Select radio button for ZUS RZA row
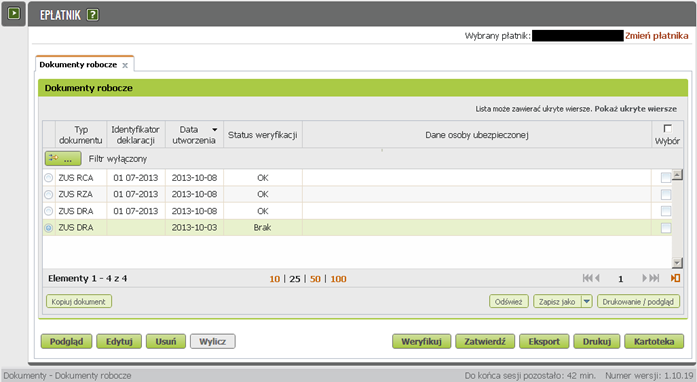 [x=48, y=194]
